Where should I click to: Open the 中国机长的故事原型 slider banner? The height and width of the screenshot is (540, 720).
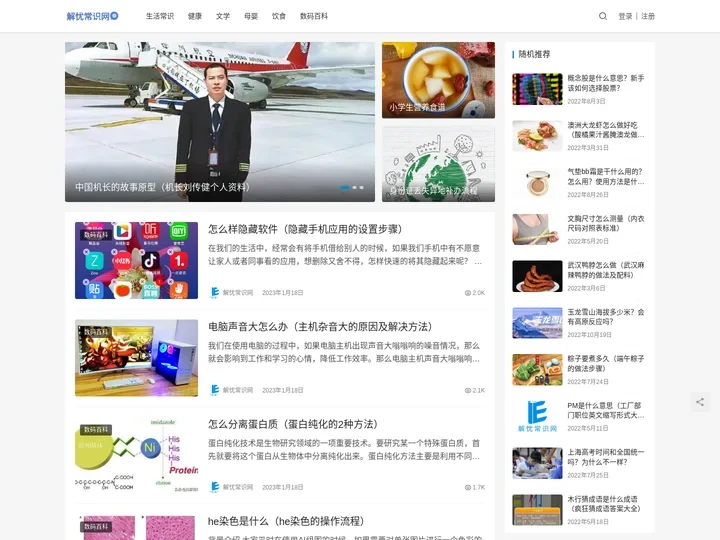(219, 122)
